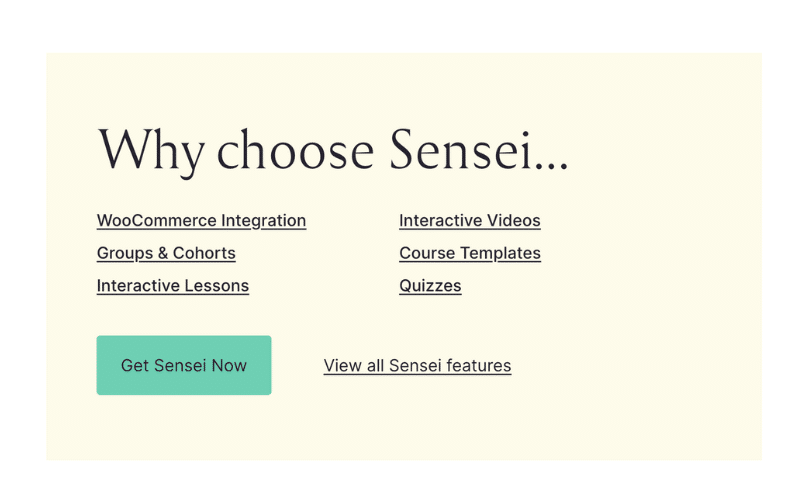Click the 'Why choose Sensei...' heading
Screen dimensions: 800x500
point(333,150)
